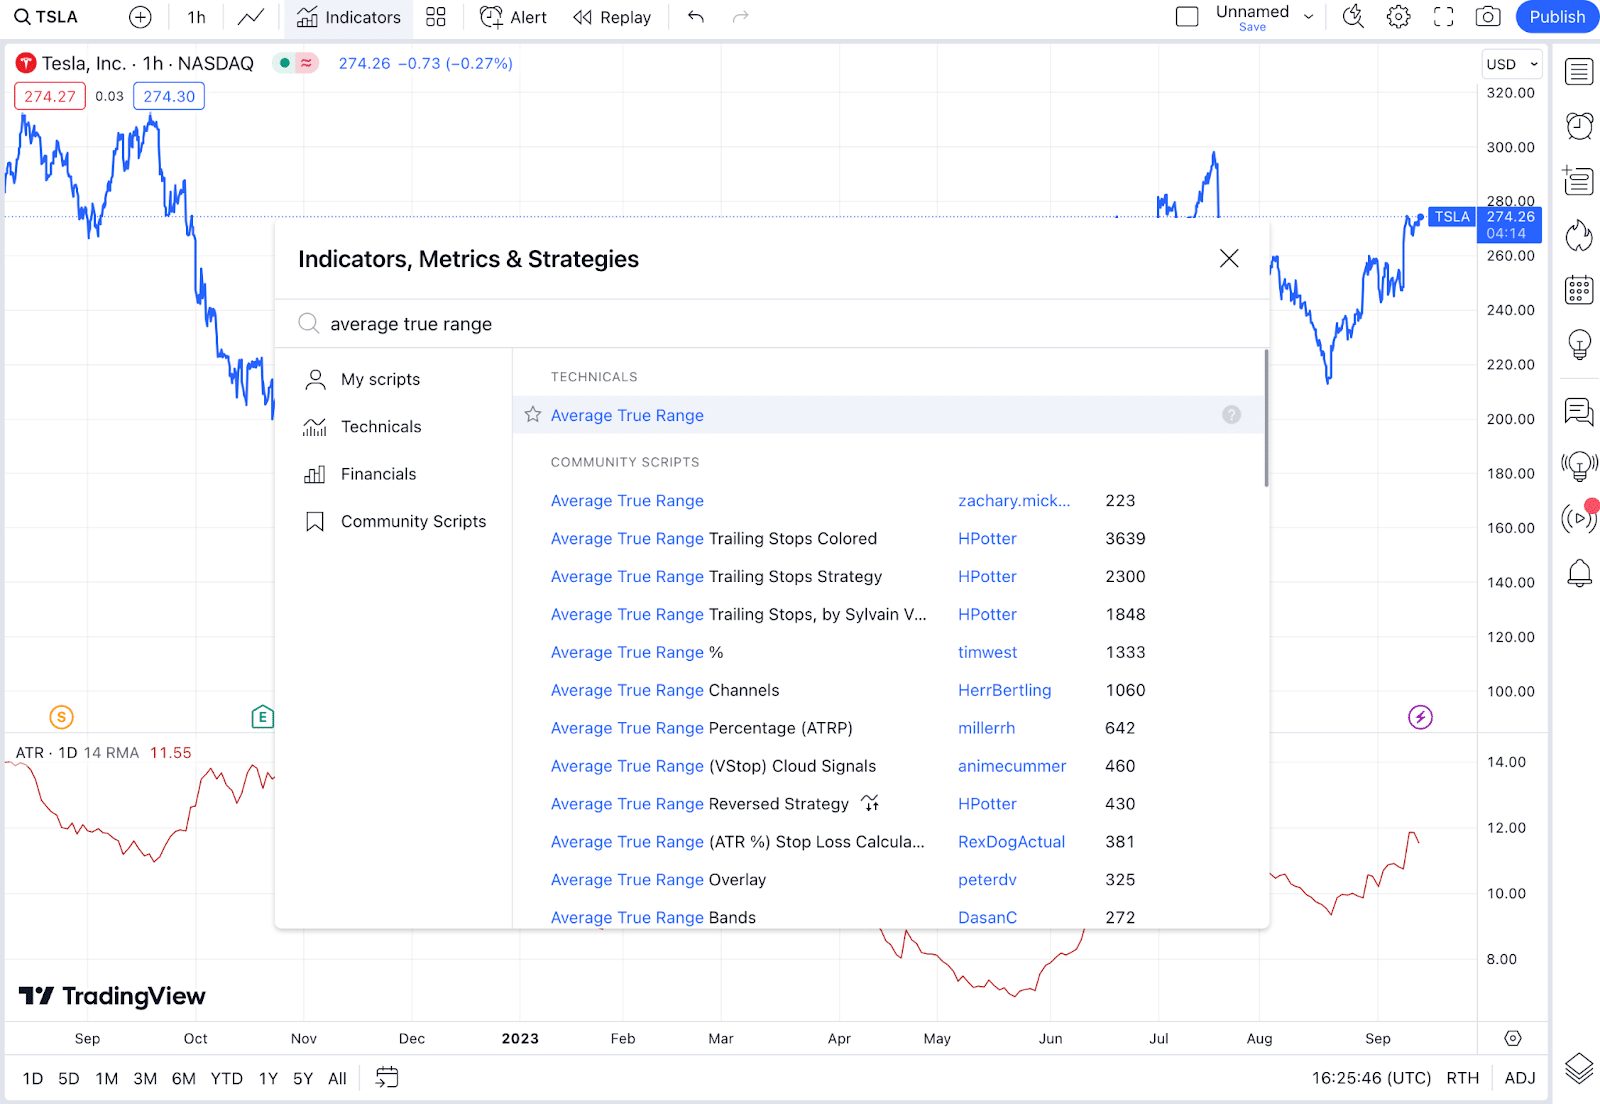Click the 274.30 buy price button

[x=169, y=97]
